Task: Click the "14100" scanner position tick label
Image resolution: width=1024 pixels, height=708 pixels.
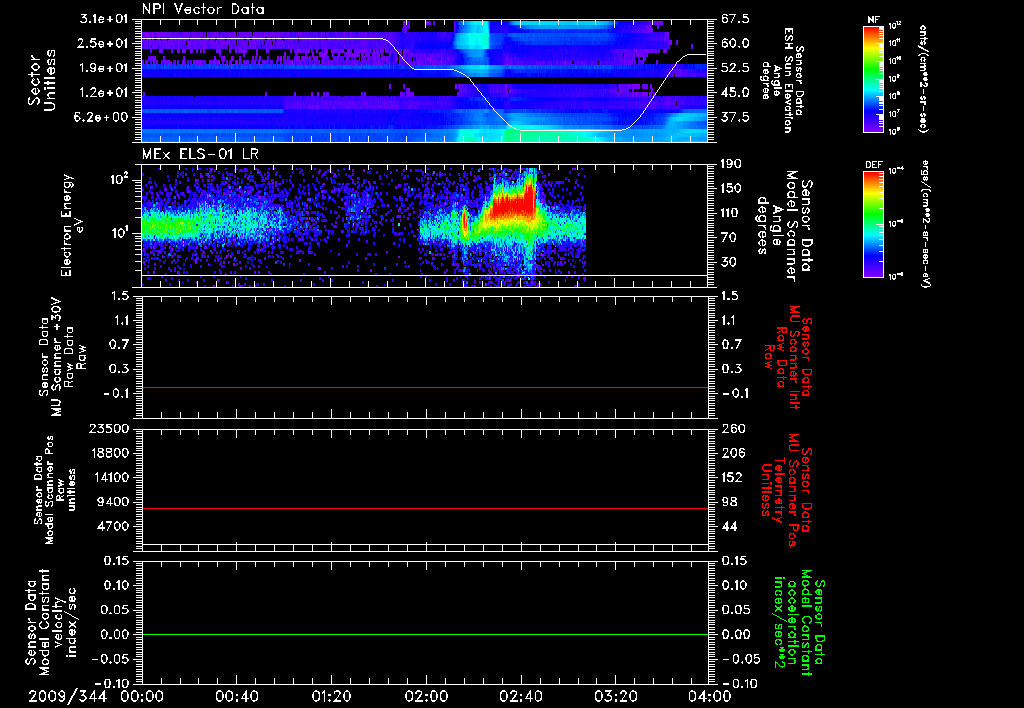Action: 110,477
